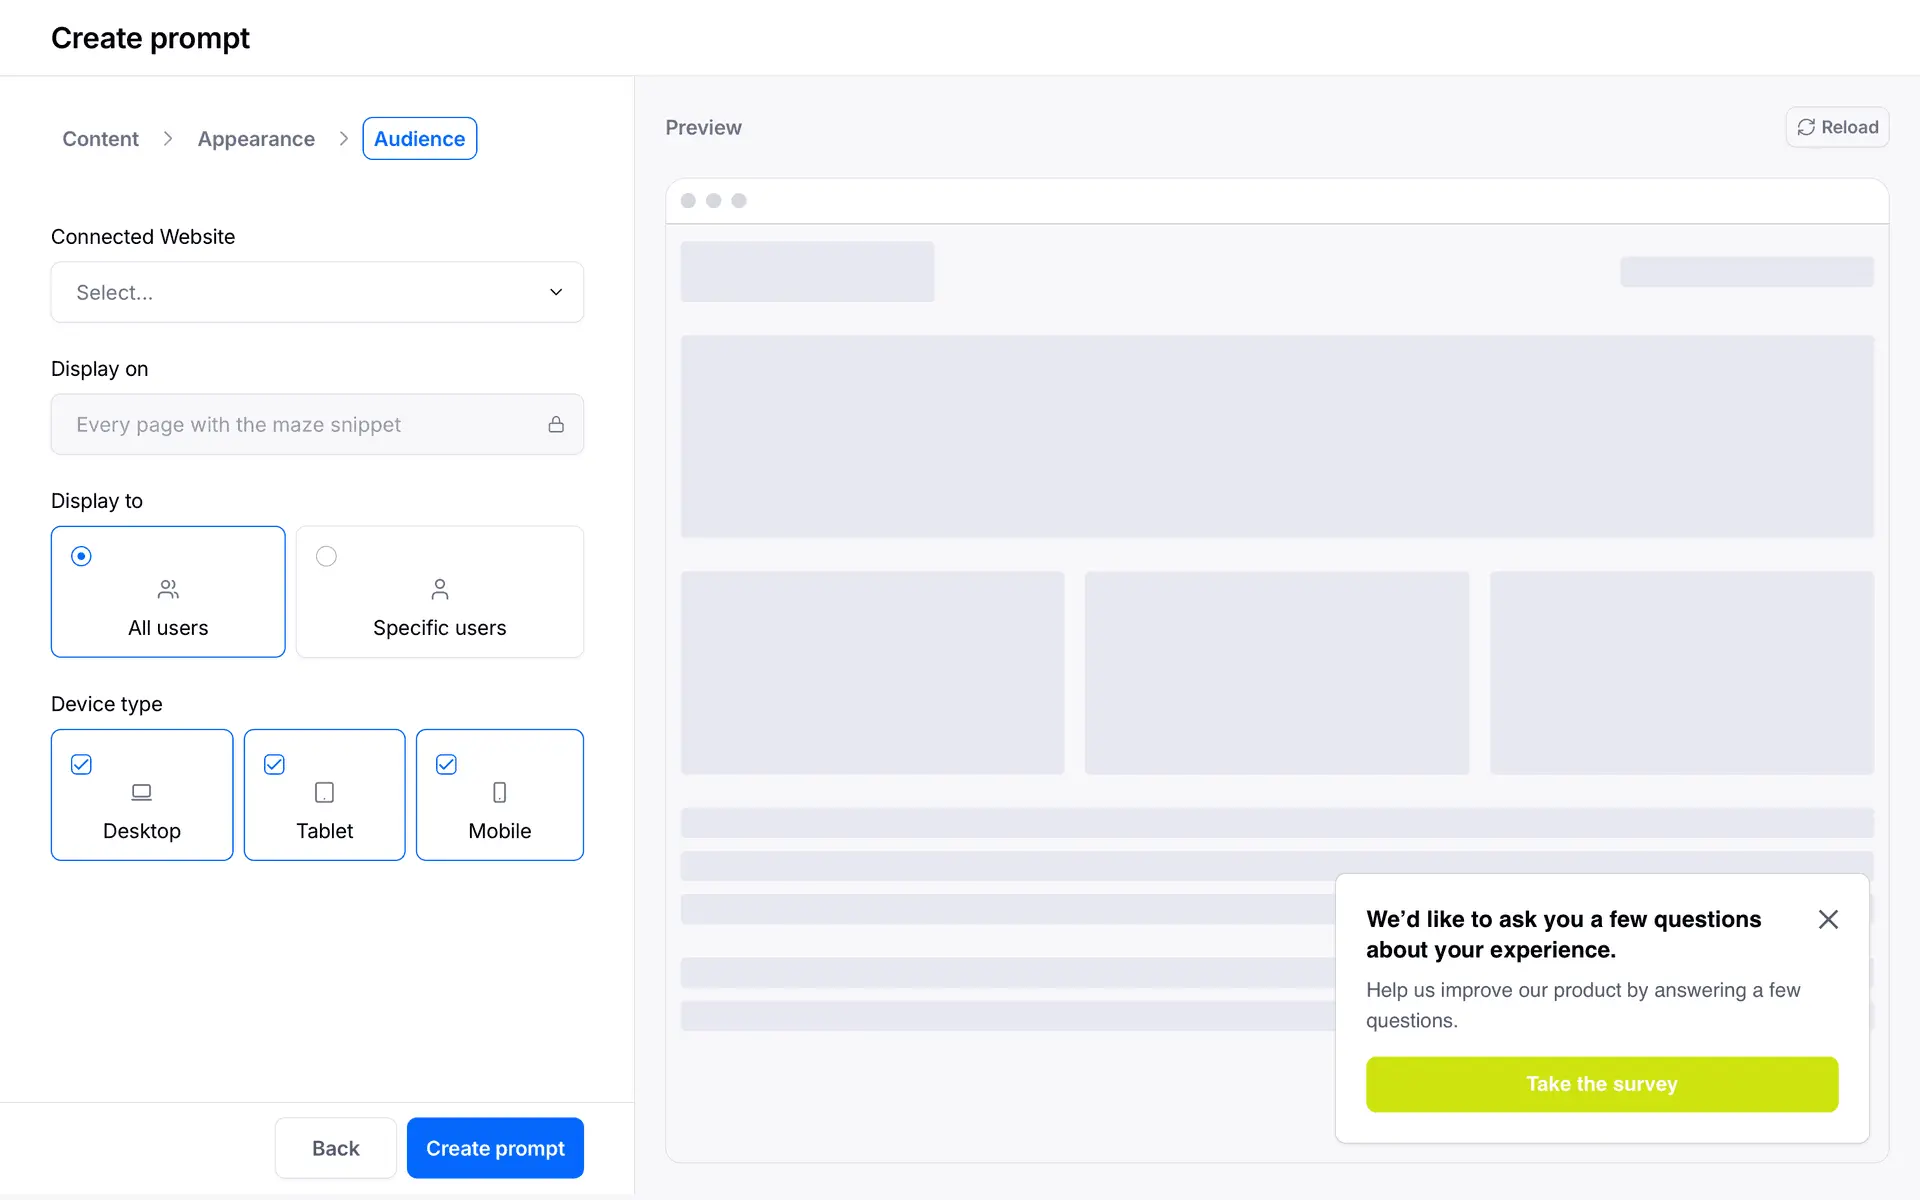Click the Audience step tab
The image size is (1920, 1200).
tap(419, 139)
